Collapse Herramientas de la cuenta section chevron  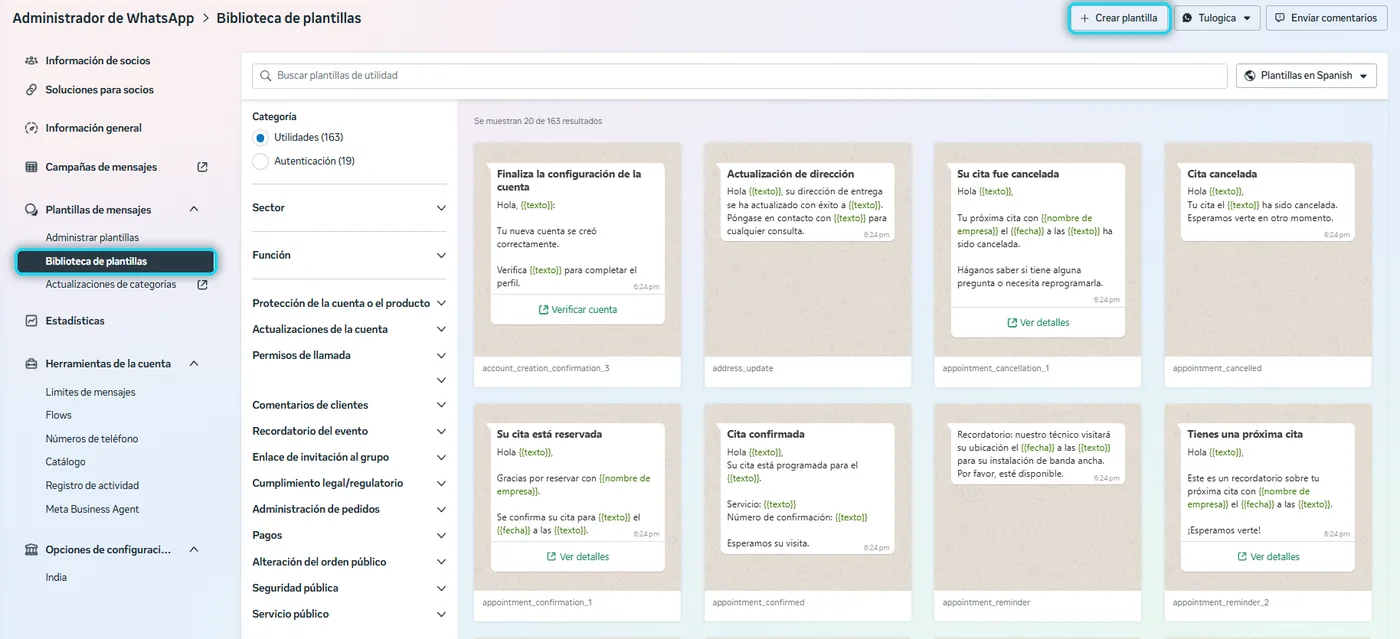pyautogui.click(x=194, y=364)
